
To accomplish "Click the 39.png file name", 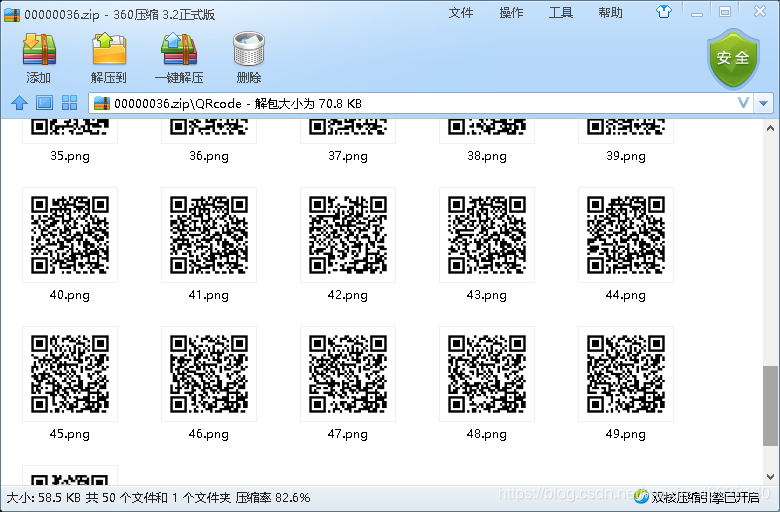I will [626, 156].
